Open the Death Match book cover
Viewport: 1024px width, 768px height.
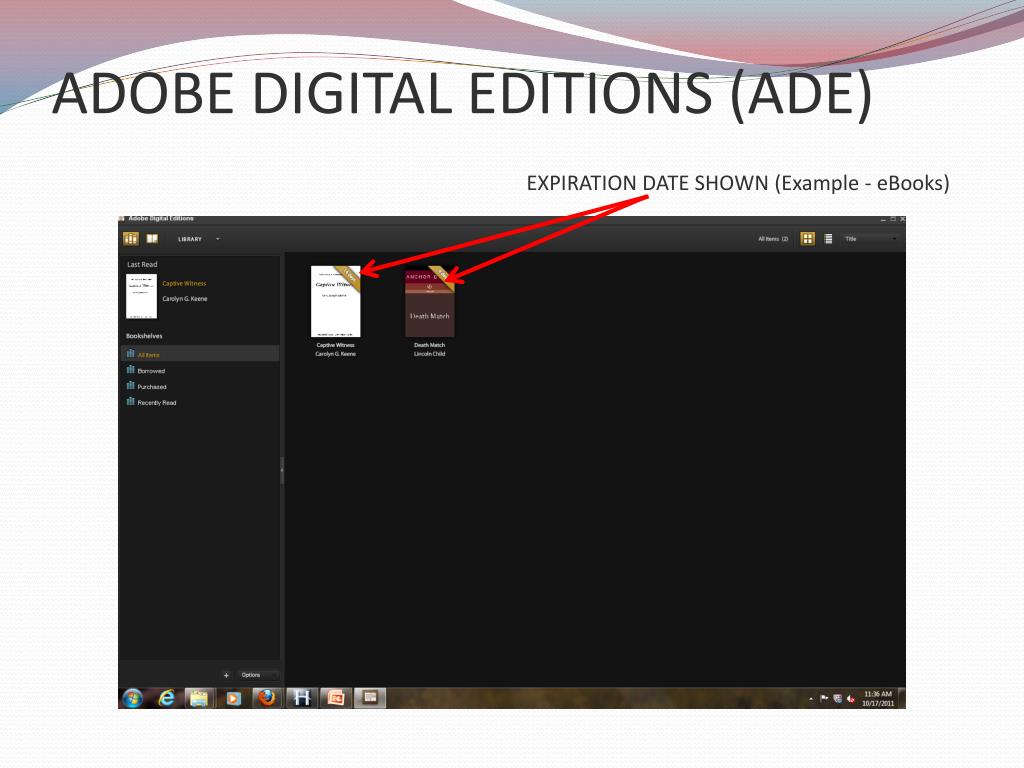click(x=430, y=302)
